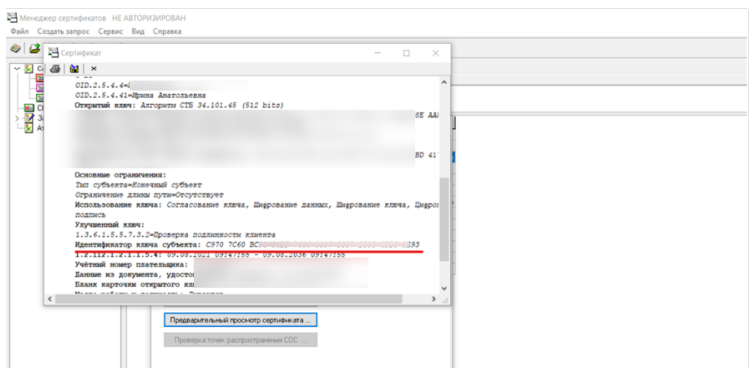Select the last green-X tree node icon
755x381 pixels.
[x=29, y=128]
